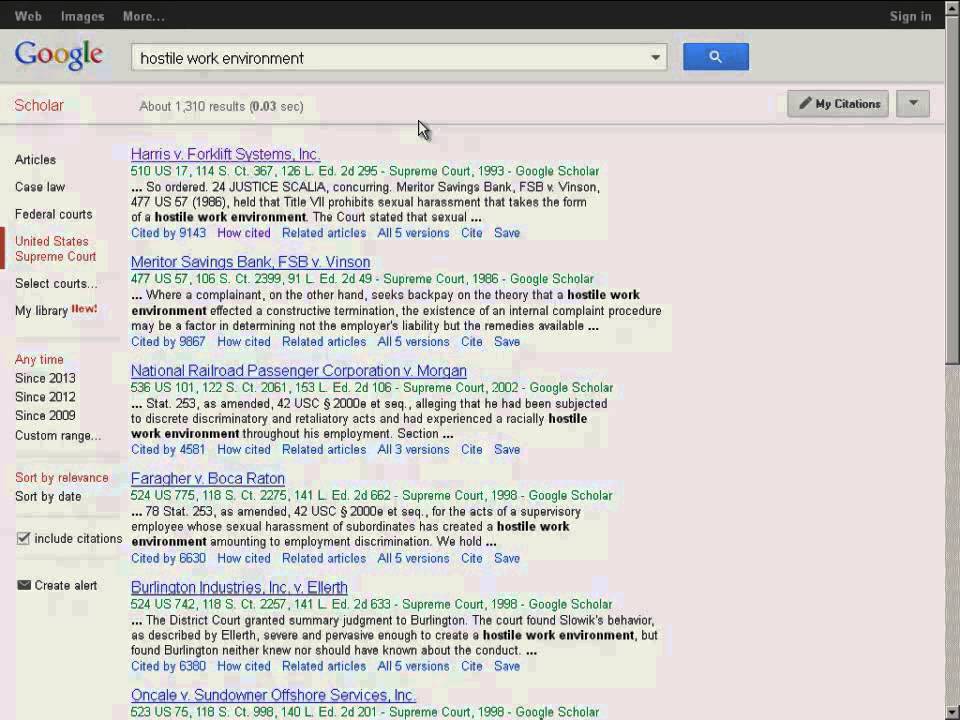Viewport: 960px width, 720px height.
Task: Click Cited by 9867 link
Action: 168,342
